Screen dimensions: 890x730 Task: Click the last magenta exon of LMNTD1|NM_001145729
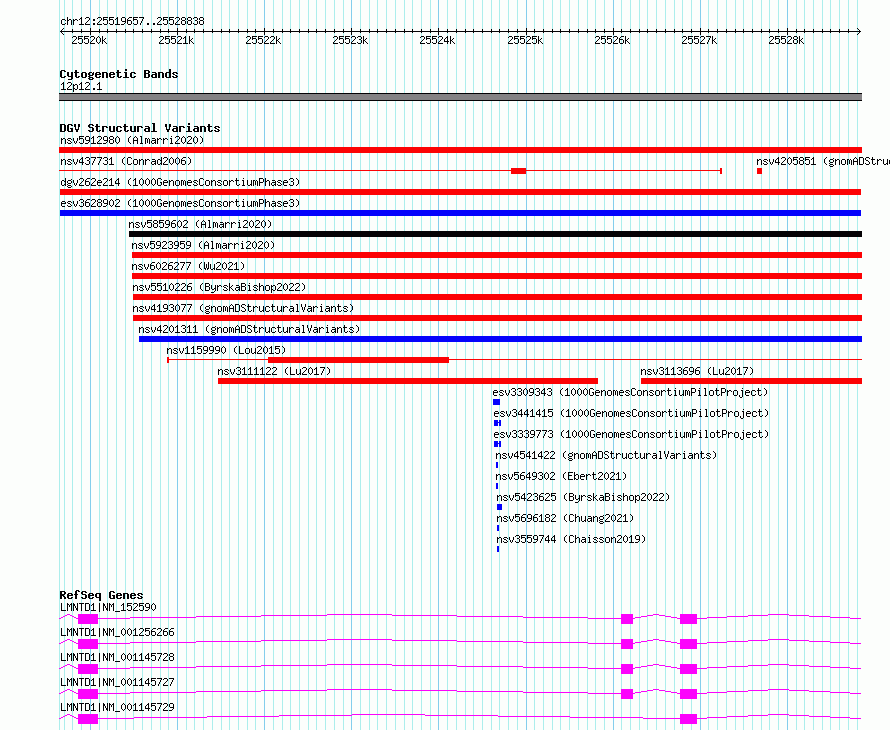[x=689, y=719]
